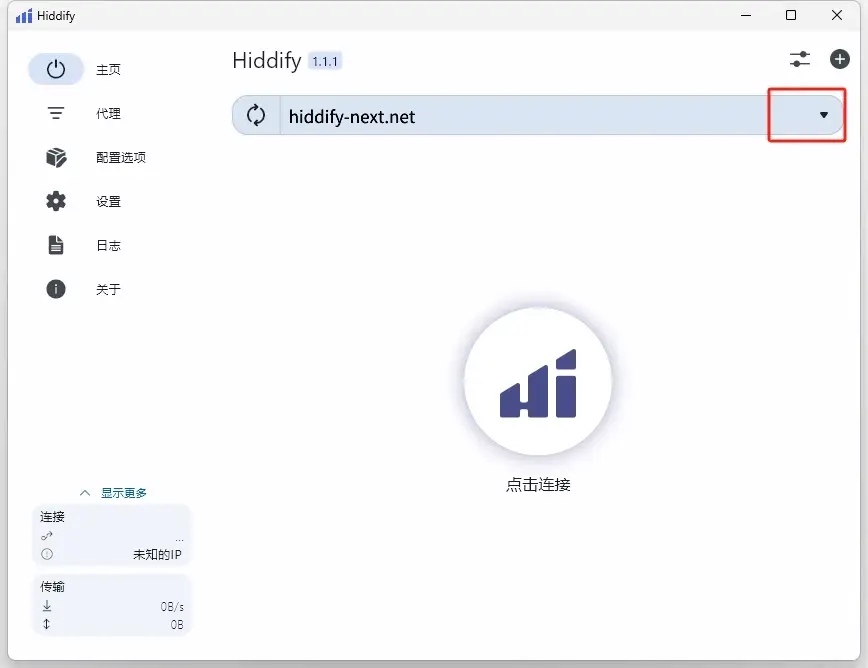Click the large Hiddify connect button
This screenshot has width=868, height=668.
click(x=538, y=382)
